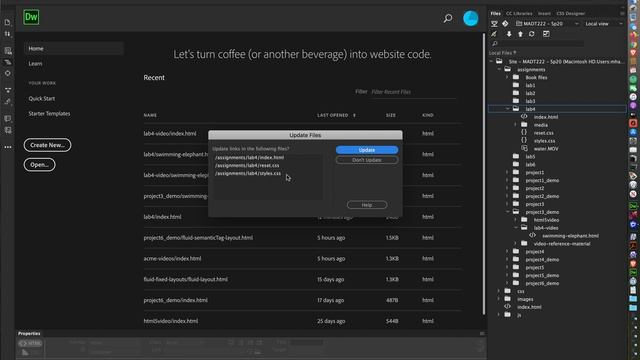640x360 pixels.
Task: Switch to the CSS Designer tab
Action: coord(571,13)
